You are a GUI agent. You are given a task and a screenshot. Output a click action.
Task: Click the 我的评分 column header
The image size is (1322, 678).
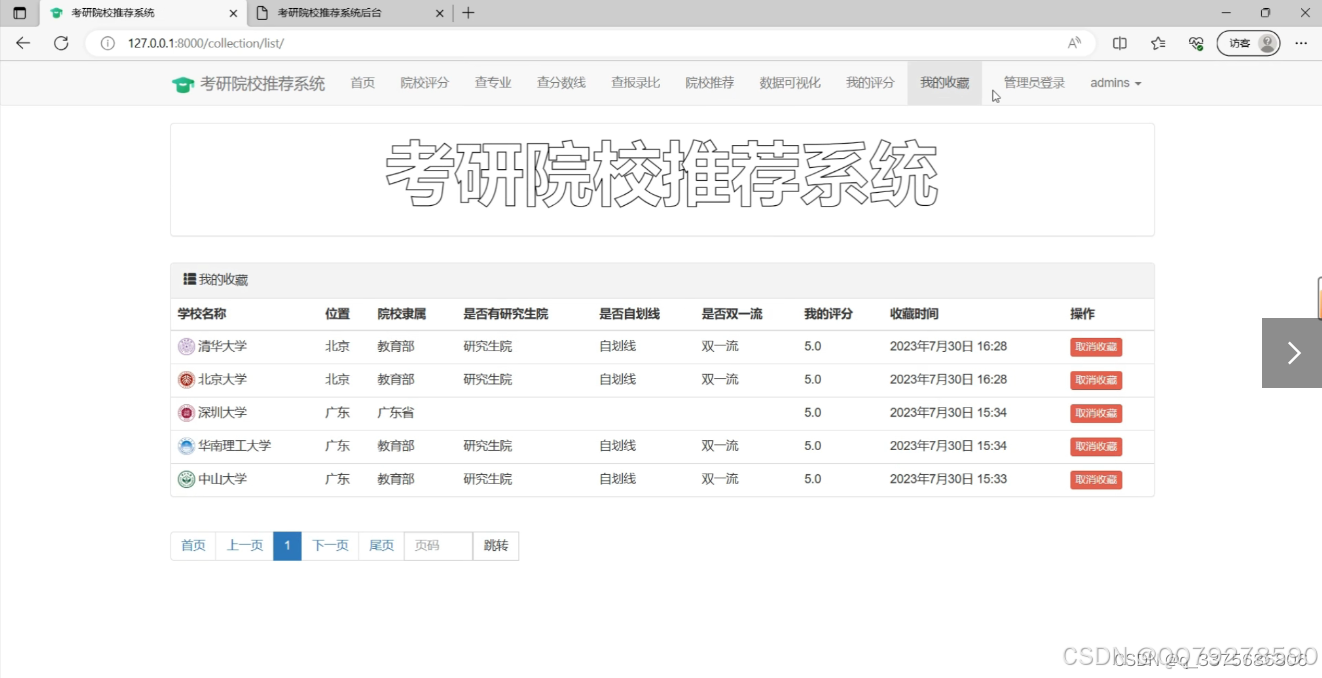click(828, 314)
